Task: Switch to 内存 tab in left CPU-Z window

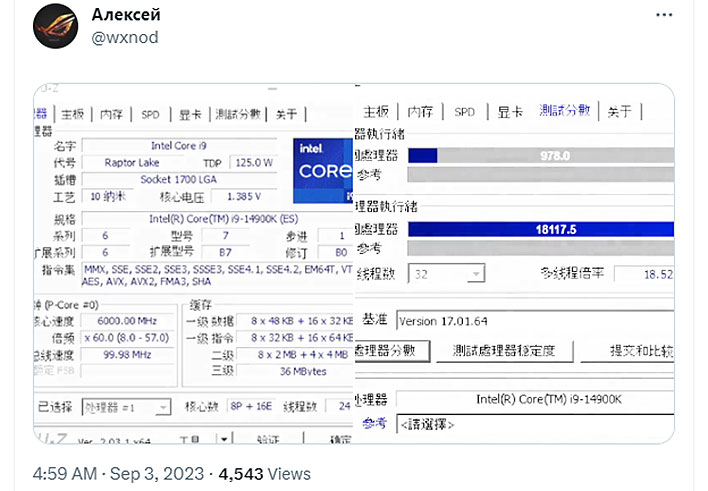Action: pyautogui.click(x=111, y=114)
